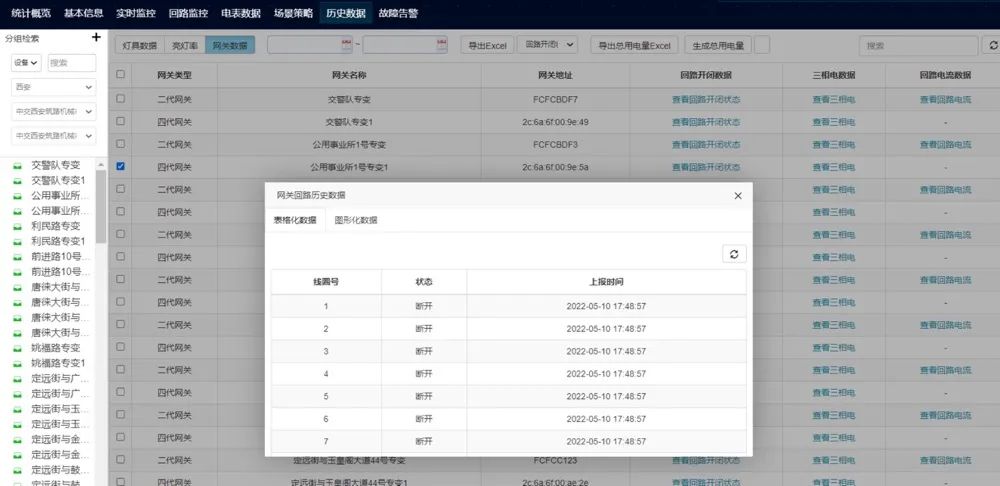1000x486 pixels.
Task: Select tree item 利民路专变
Action: tap(56, 226)
